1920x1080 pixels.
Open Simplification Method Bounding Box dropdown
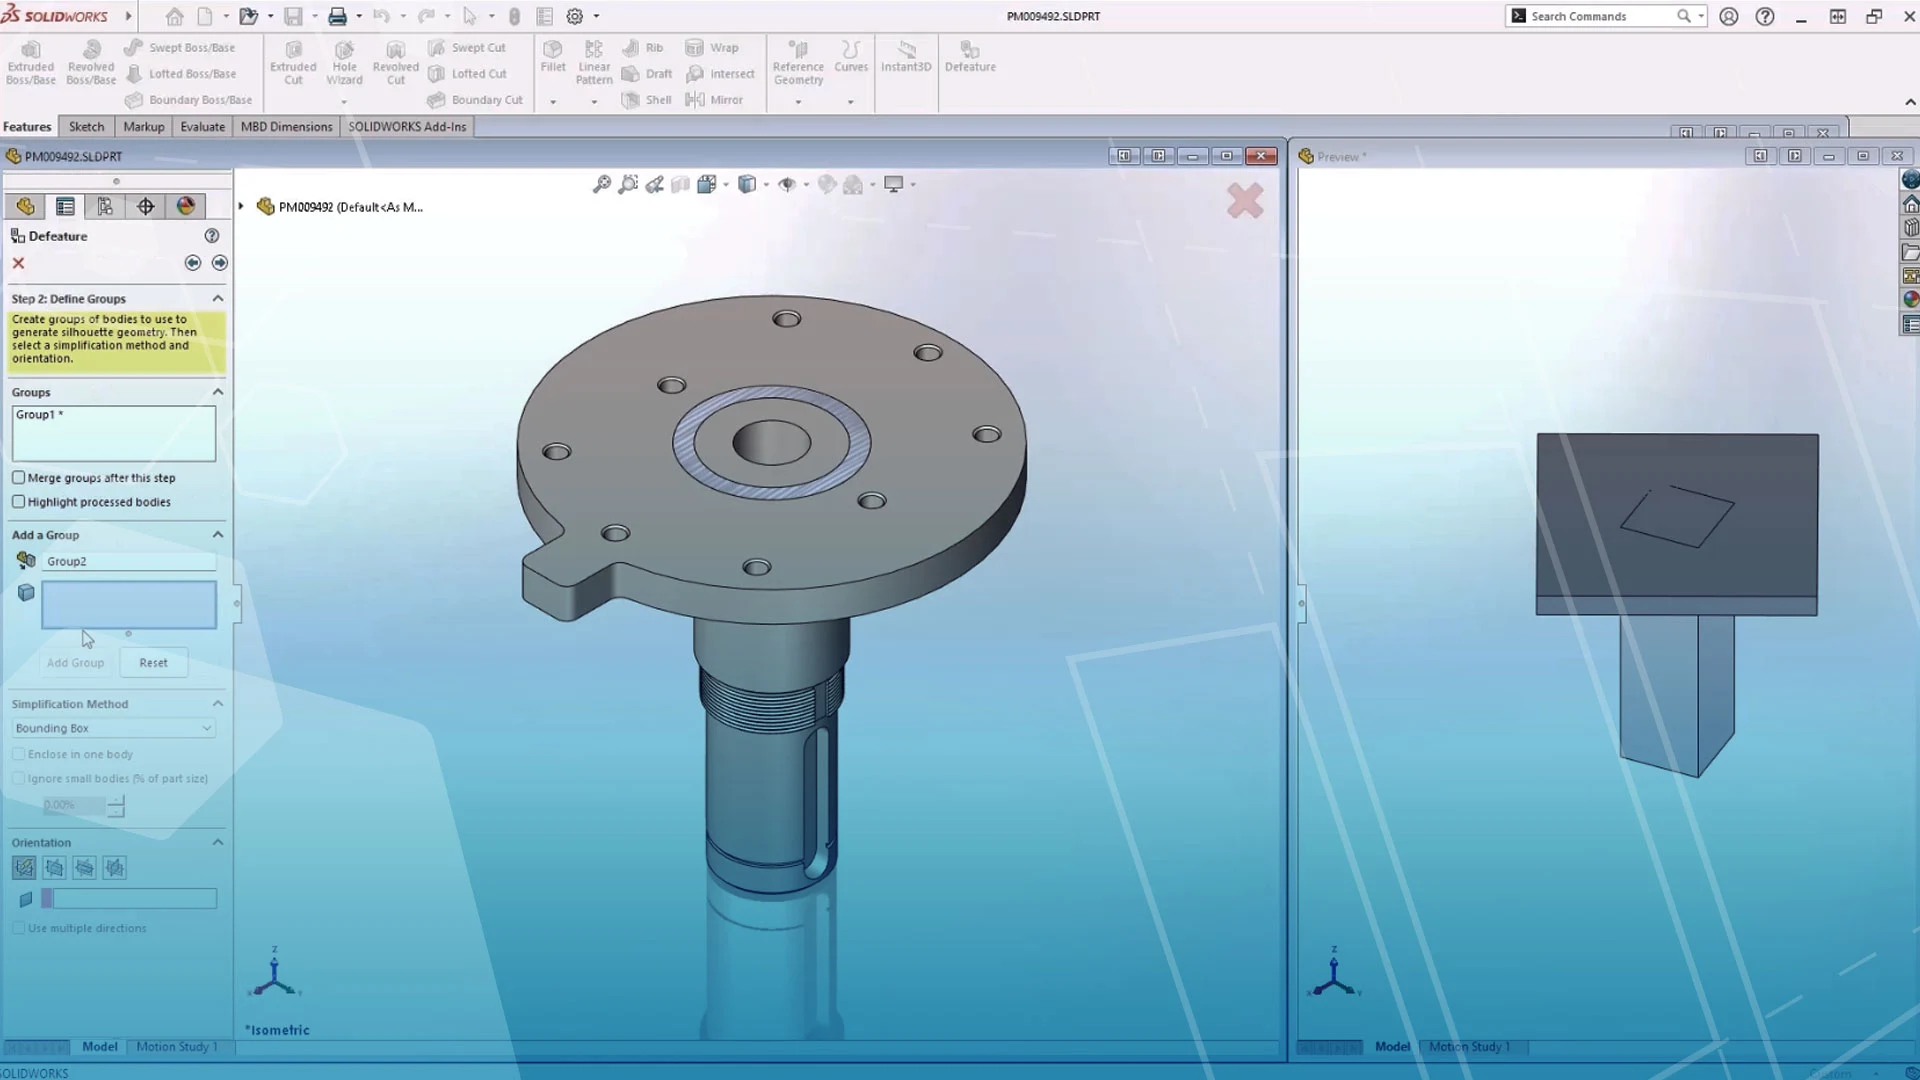pyautogui.click(x=113, y=728)
